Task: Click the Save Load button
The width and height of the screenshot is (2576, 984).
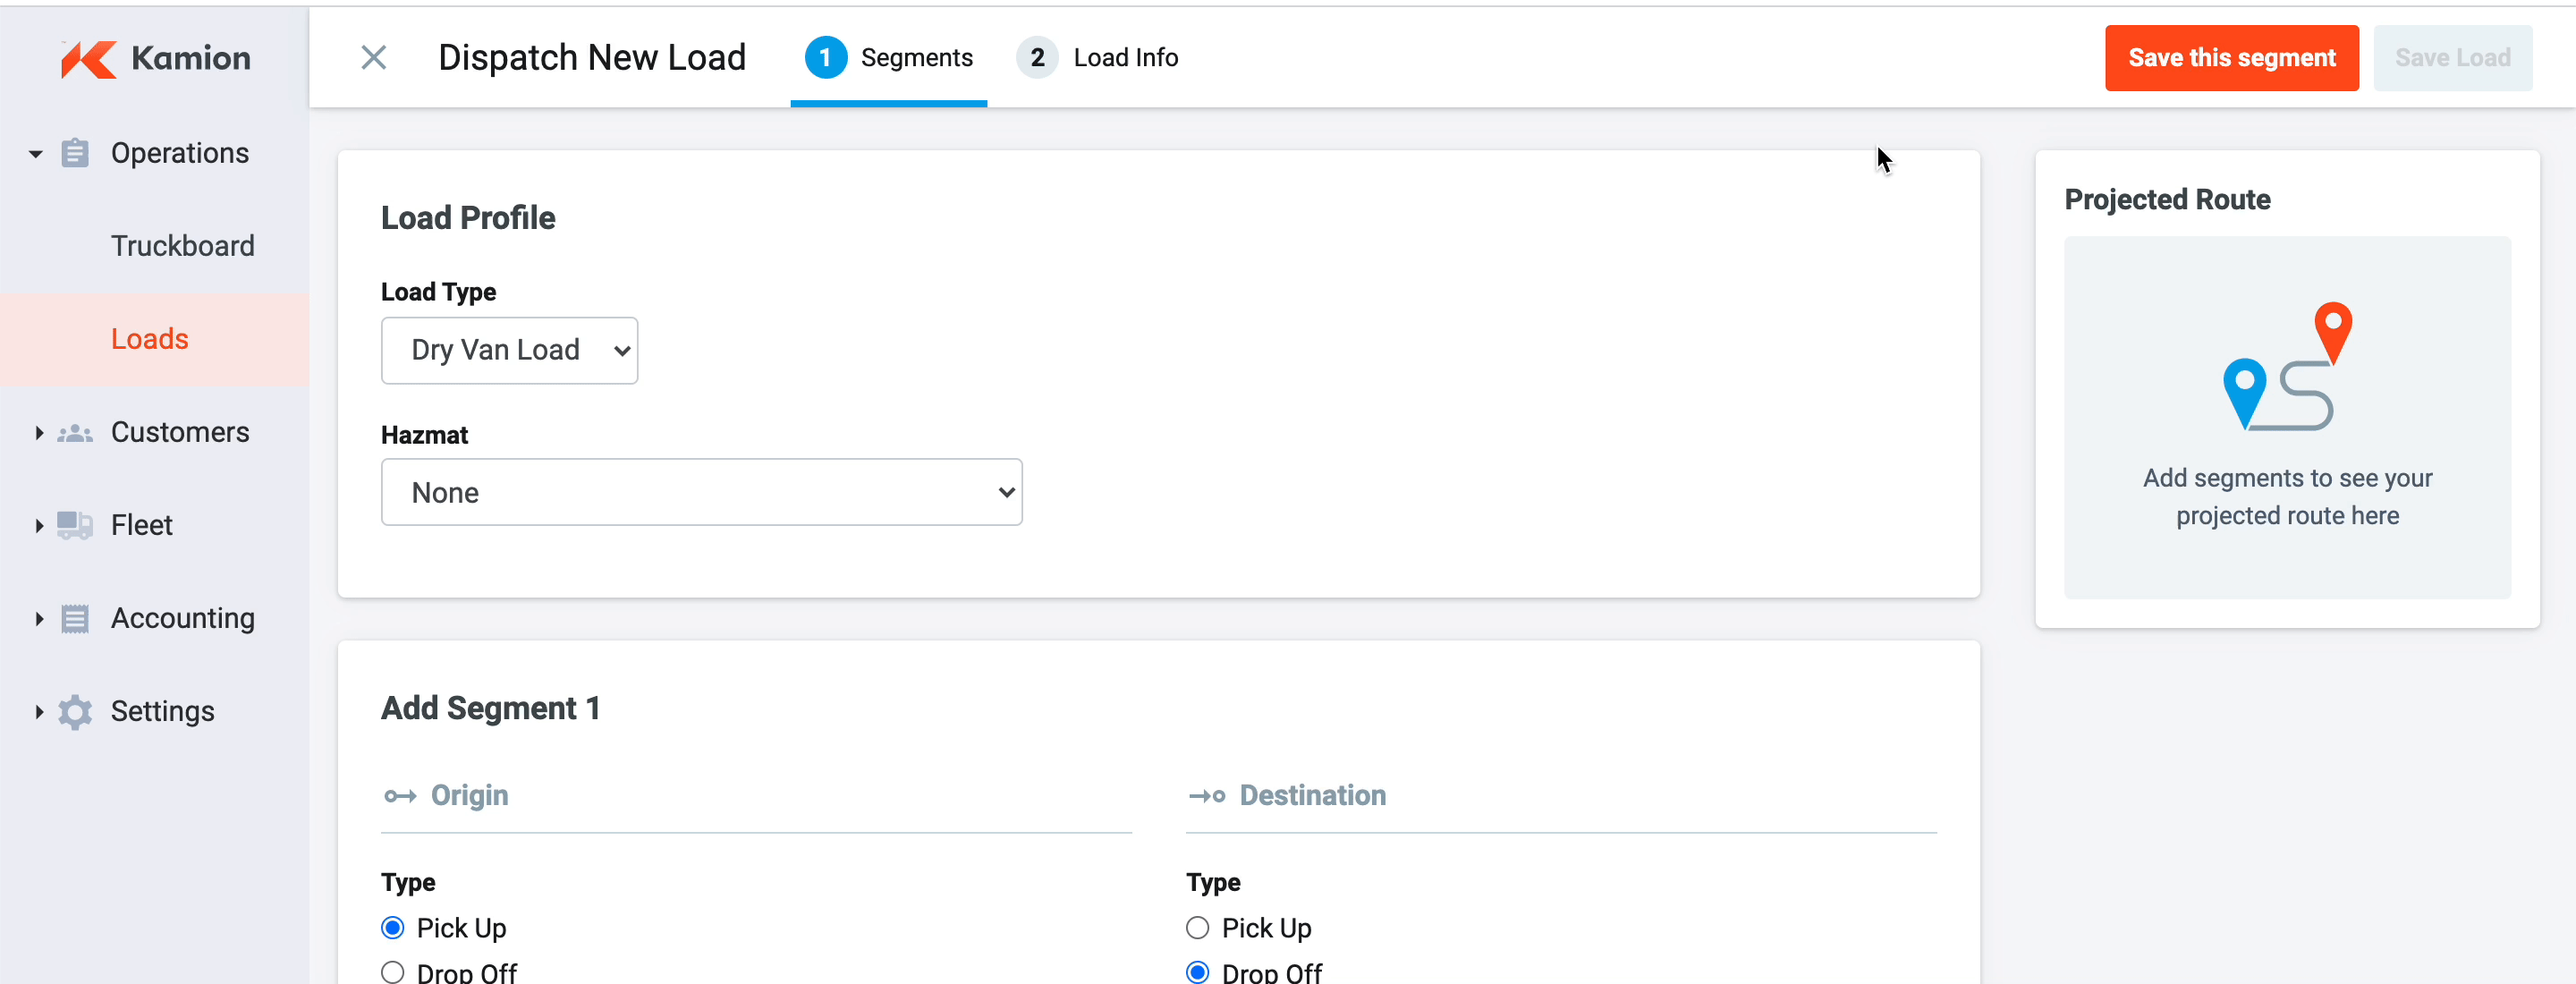Action: click(2452, 58)
